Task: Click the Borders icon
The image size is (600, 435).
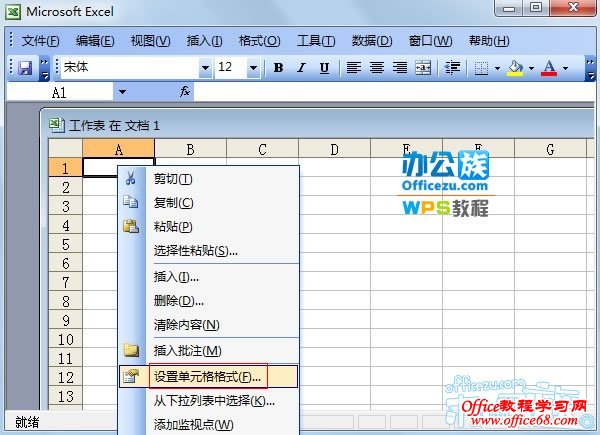Action: coord(481,68)
